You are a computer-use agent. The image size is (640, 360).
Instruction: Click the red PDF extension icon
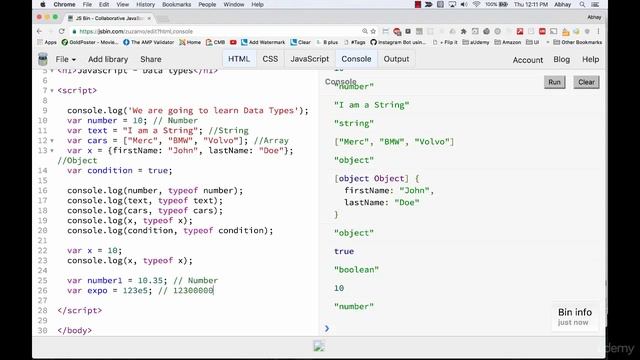(520, 31)
